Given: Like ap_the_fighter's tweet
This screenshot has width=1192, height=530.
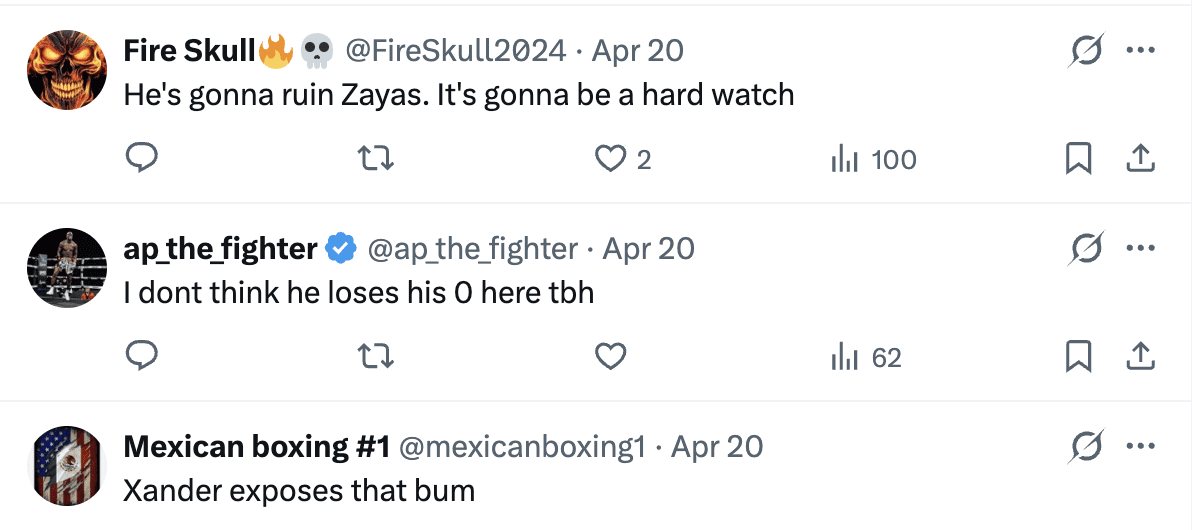Looking at the screenshot, I should [610, 356].
